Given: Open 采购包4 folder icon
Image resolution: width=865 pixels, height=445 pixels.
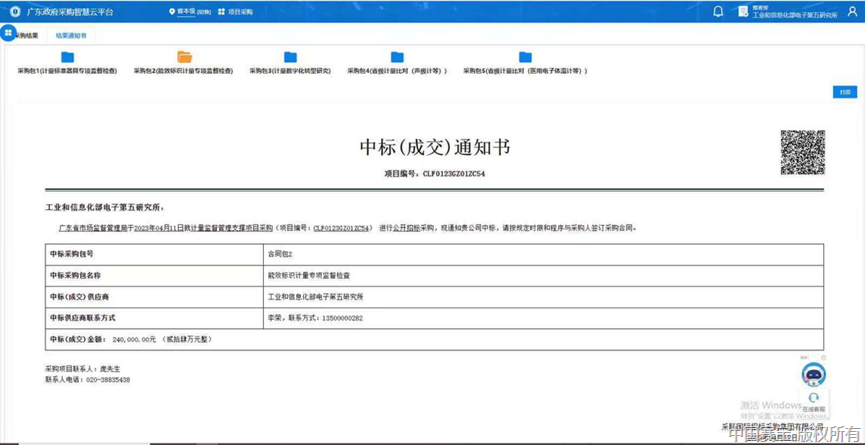Looking at the screenshot, I should pos(397,58).
